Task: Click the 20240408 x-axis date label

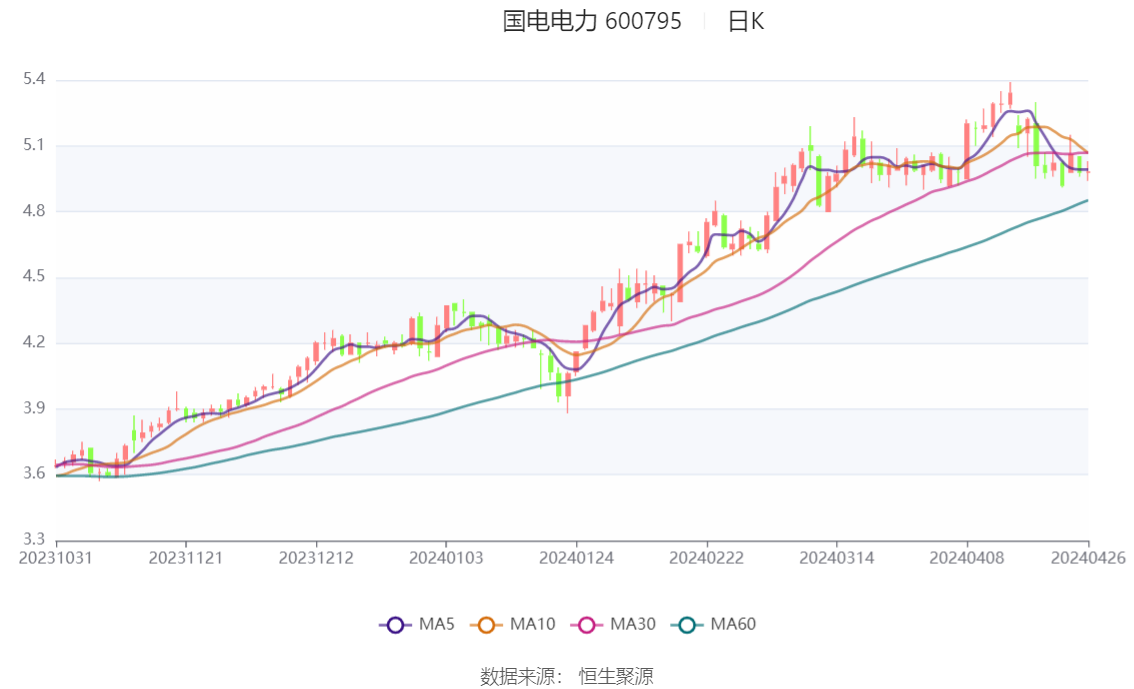Action: point(967,558)
